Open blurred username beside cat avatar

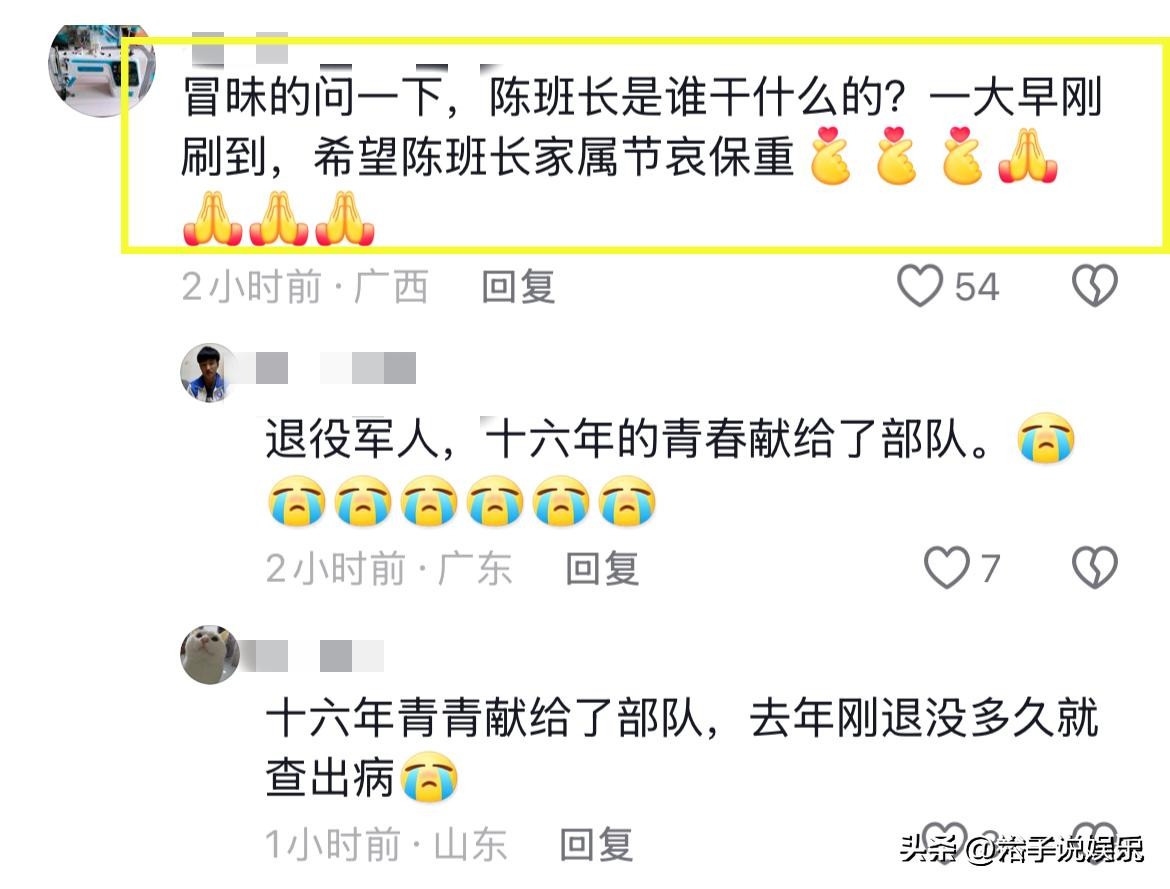pos(319,656)
